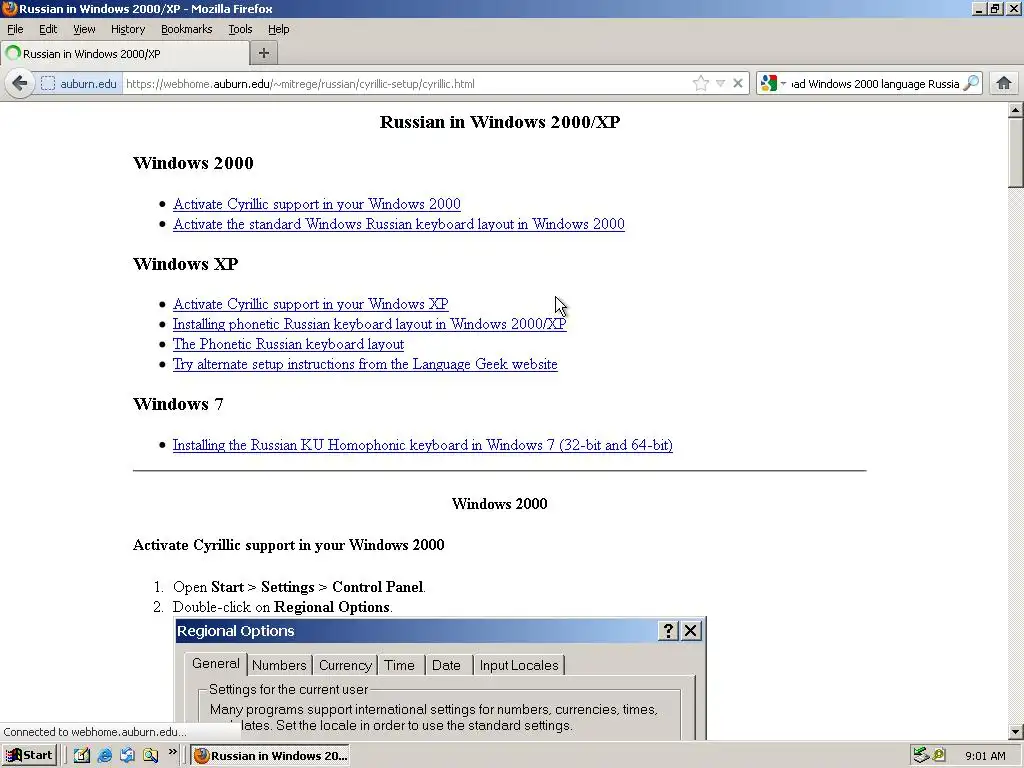
Task: Click the Numbers tab in Regional Options image
Action: pyautogui.click(x=279, y=665)
